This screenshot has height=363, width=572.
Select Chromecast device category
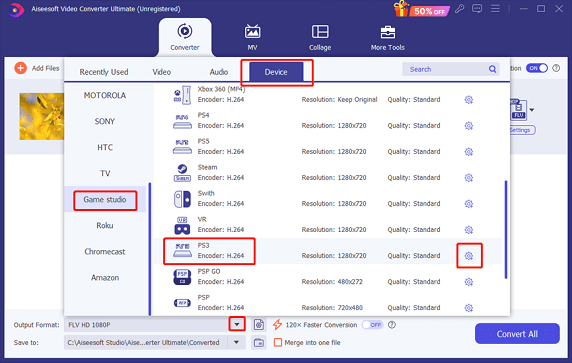[x=105, y=252]
